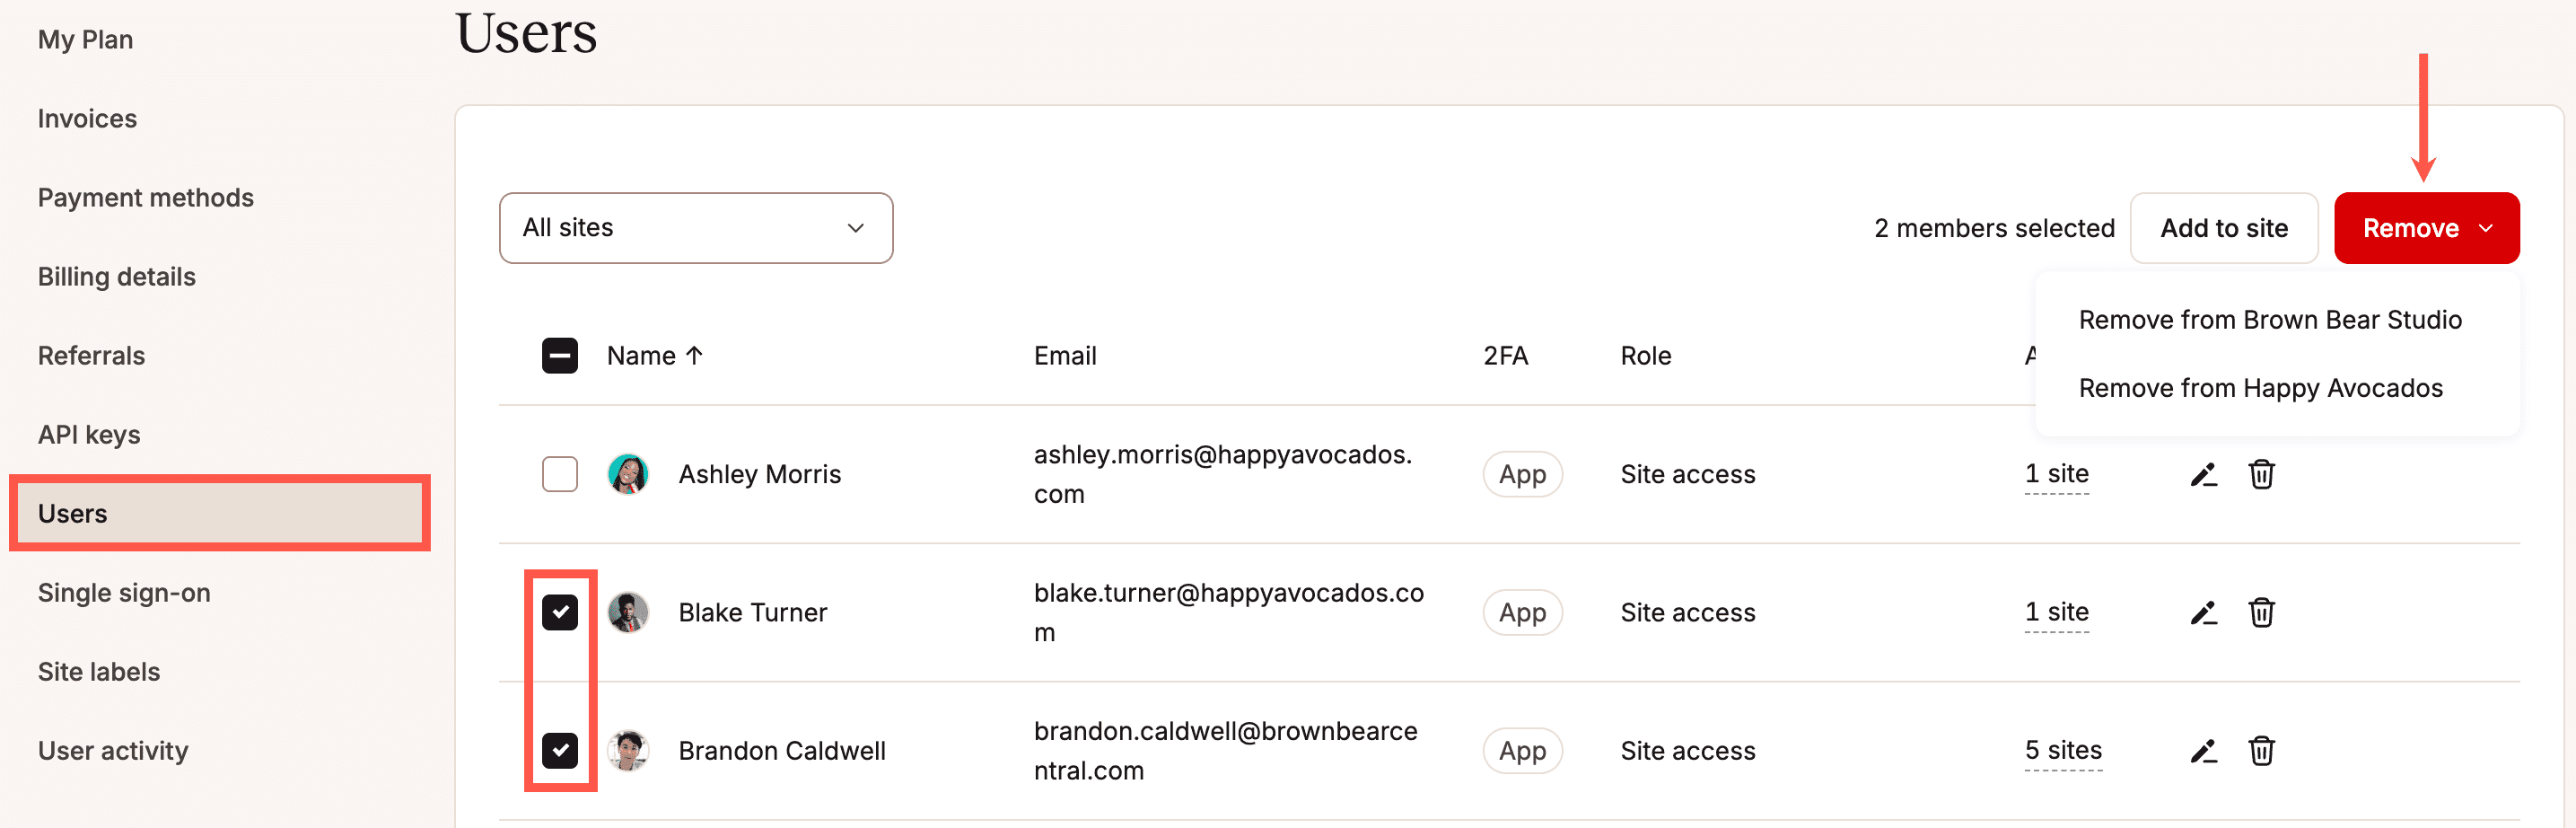Delete Ashley Morris with the trash icon
The image size is (2576, 828).
coord(2263,474)
